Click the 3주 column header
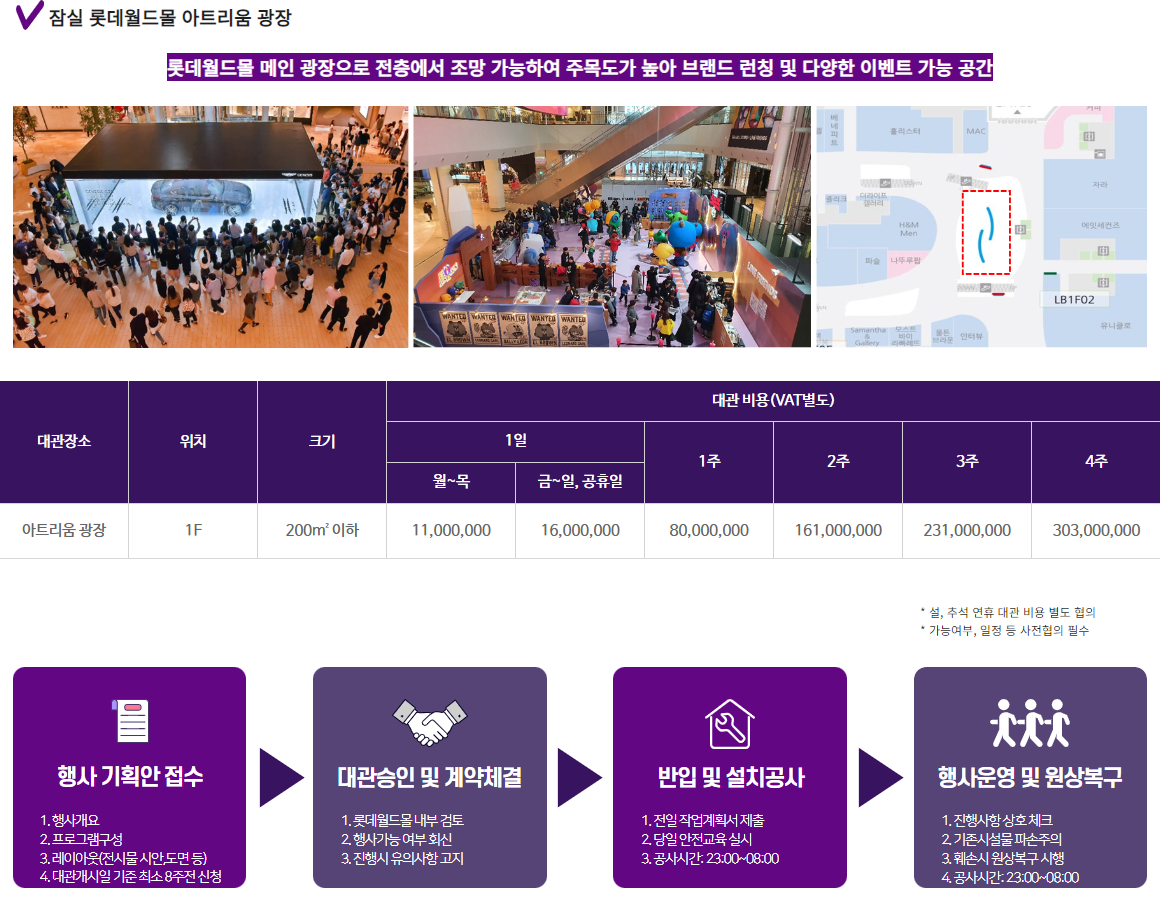 click(x=967, y=462)
